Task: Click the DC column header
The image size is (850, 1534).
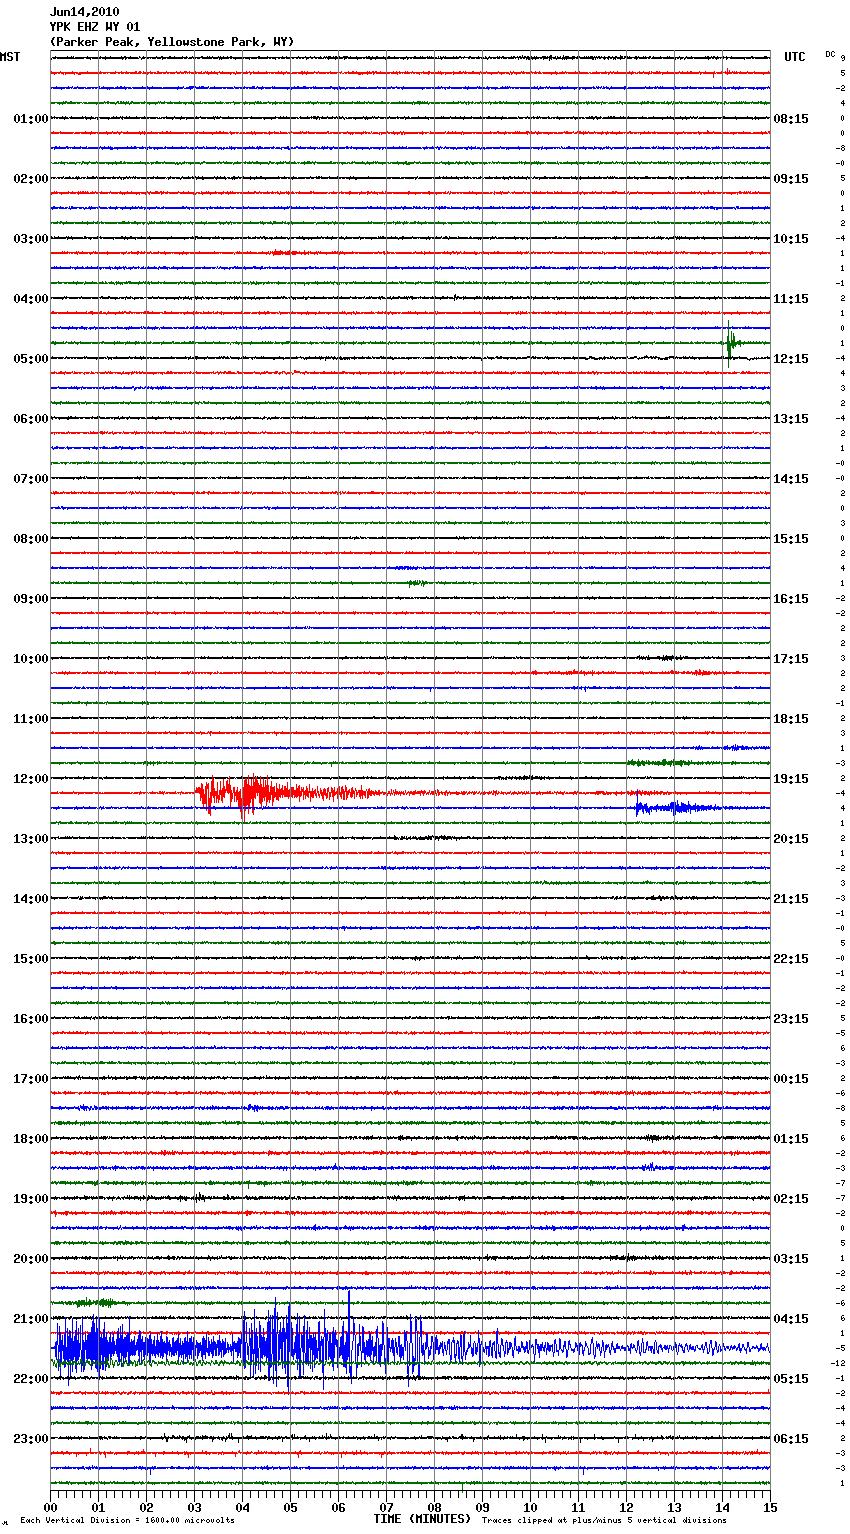Action: point(830,54)
